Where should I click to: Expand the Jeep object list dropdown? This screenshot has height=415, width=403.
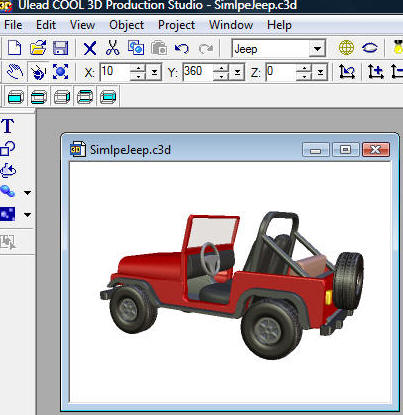pyautogui.click(x=317, y=49)
